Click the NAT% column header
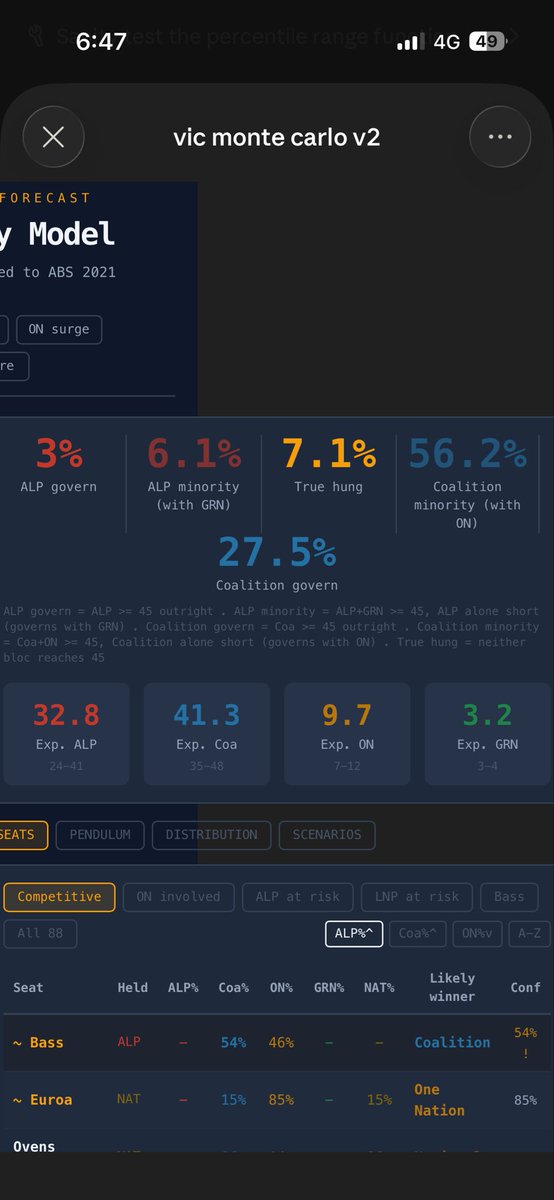Screen dimensions: 554x1200 [x=379, y=987]
